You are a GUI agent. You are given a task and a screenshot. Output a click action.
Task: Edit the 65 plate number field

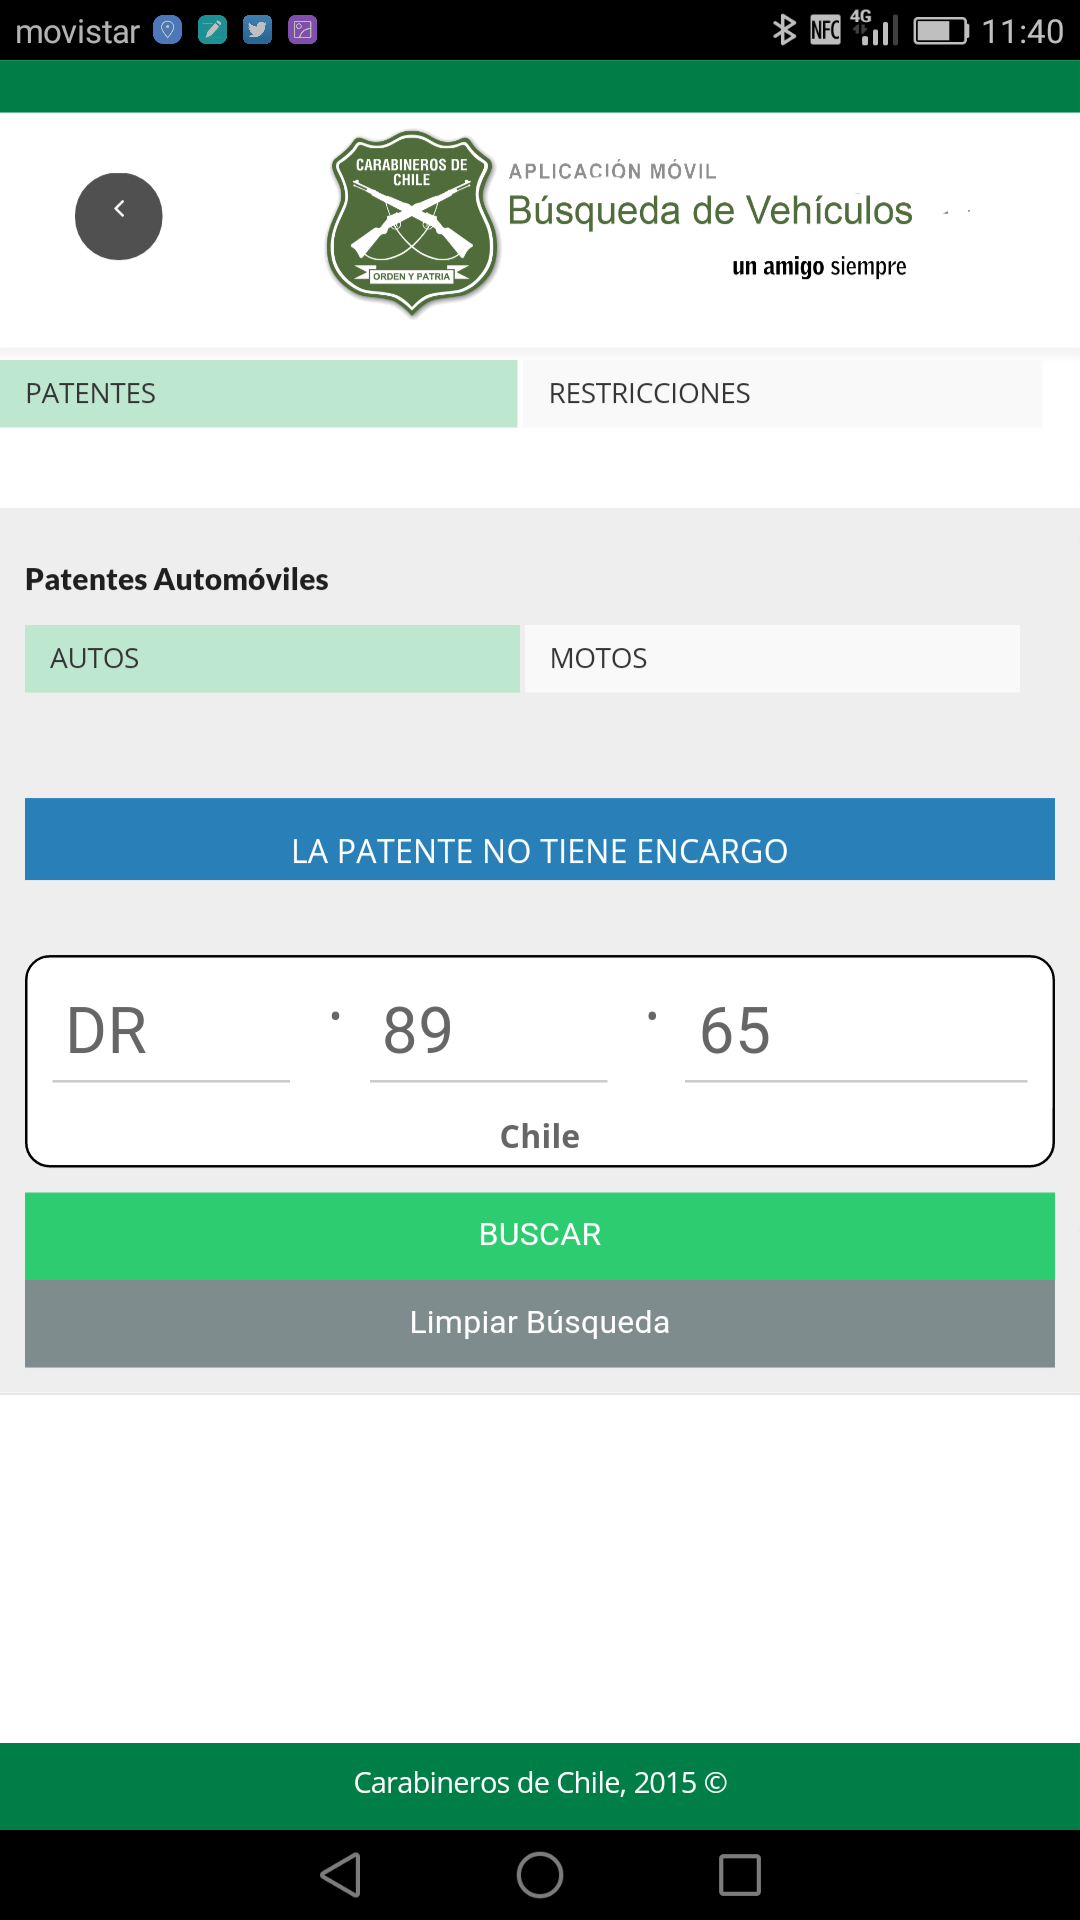point(855,1033)
